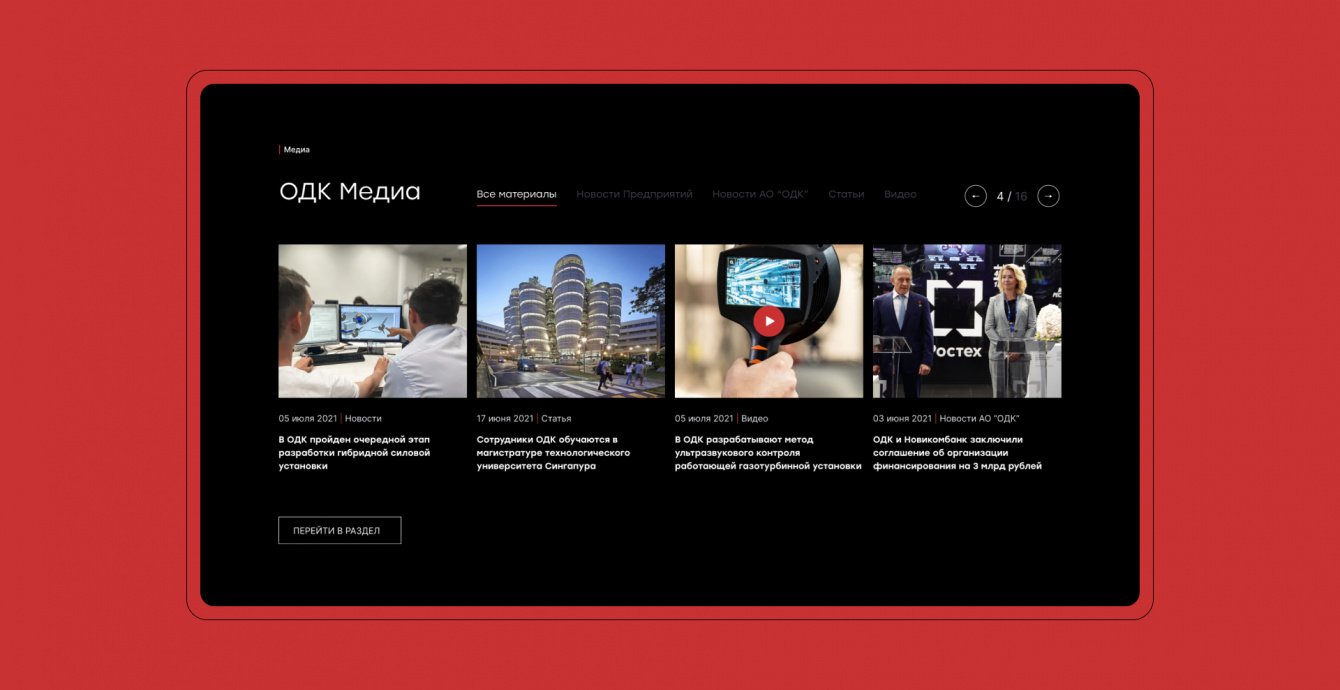1340x690 pixels.
Task: Open the 'Новости АО "ОДК"' tab
Action: point(760,194)
